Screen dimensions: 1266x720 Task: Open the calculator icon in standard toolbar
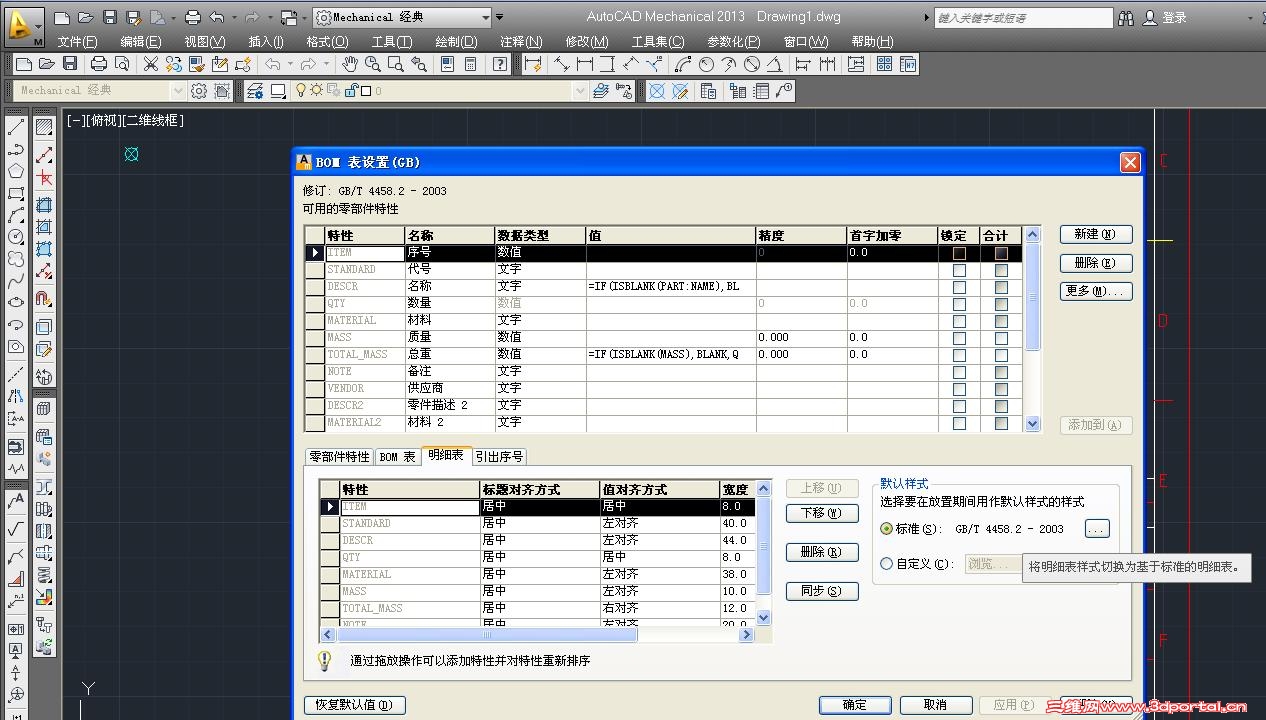pos(470,64)
